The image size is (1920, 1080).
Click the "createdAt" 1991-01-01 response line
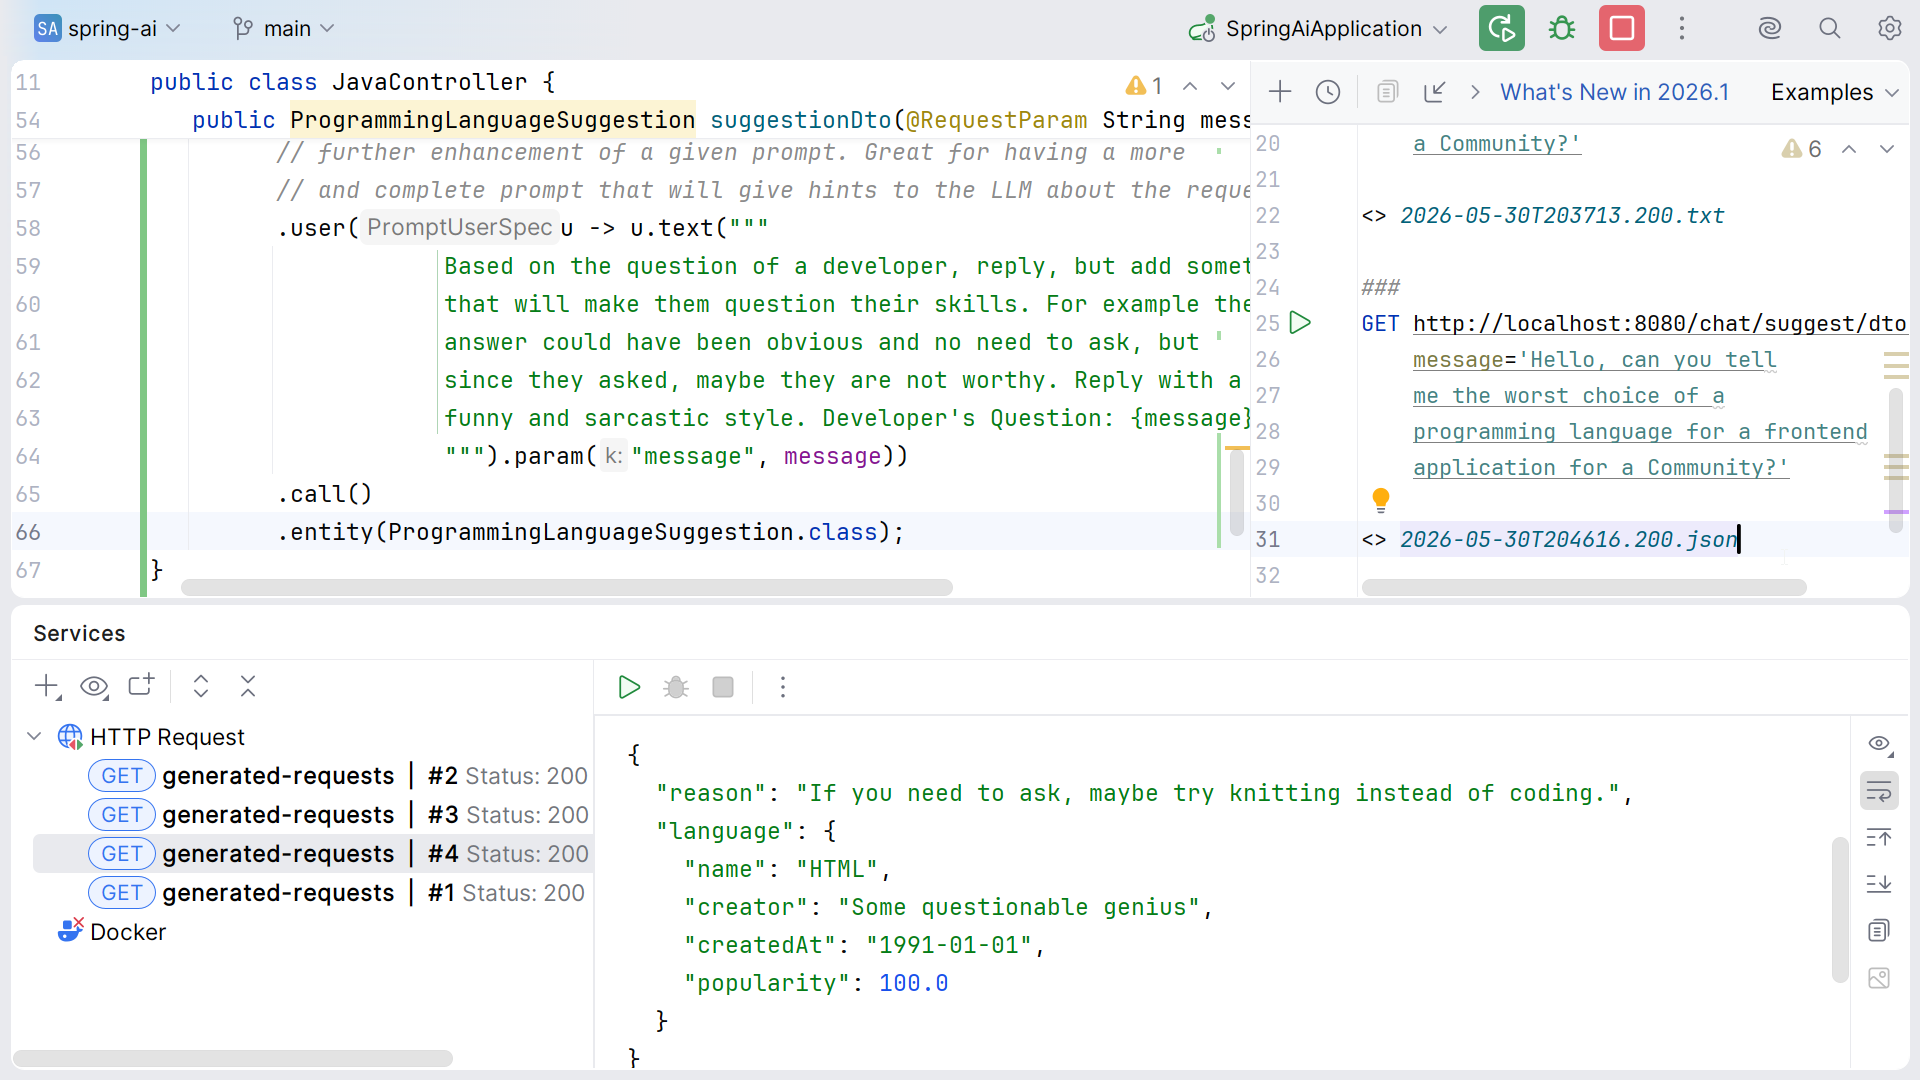coord(864,945)
